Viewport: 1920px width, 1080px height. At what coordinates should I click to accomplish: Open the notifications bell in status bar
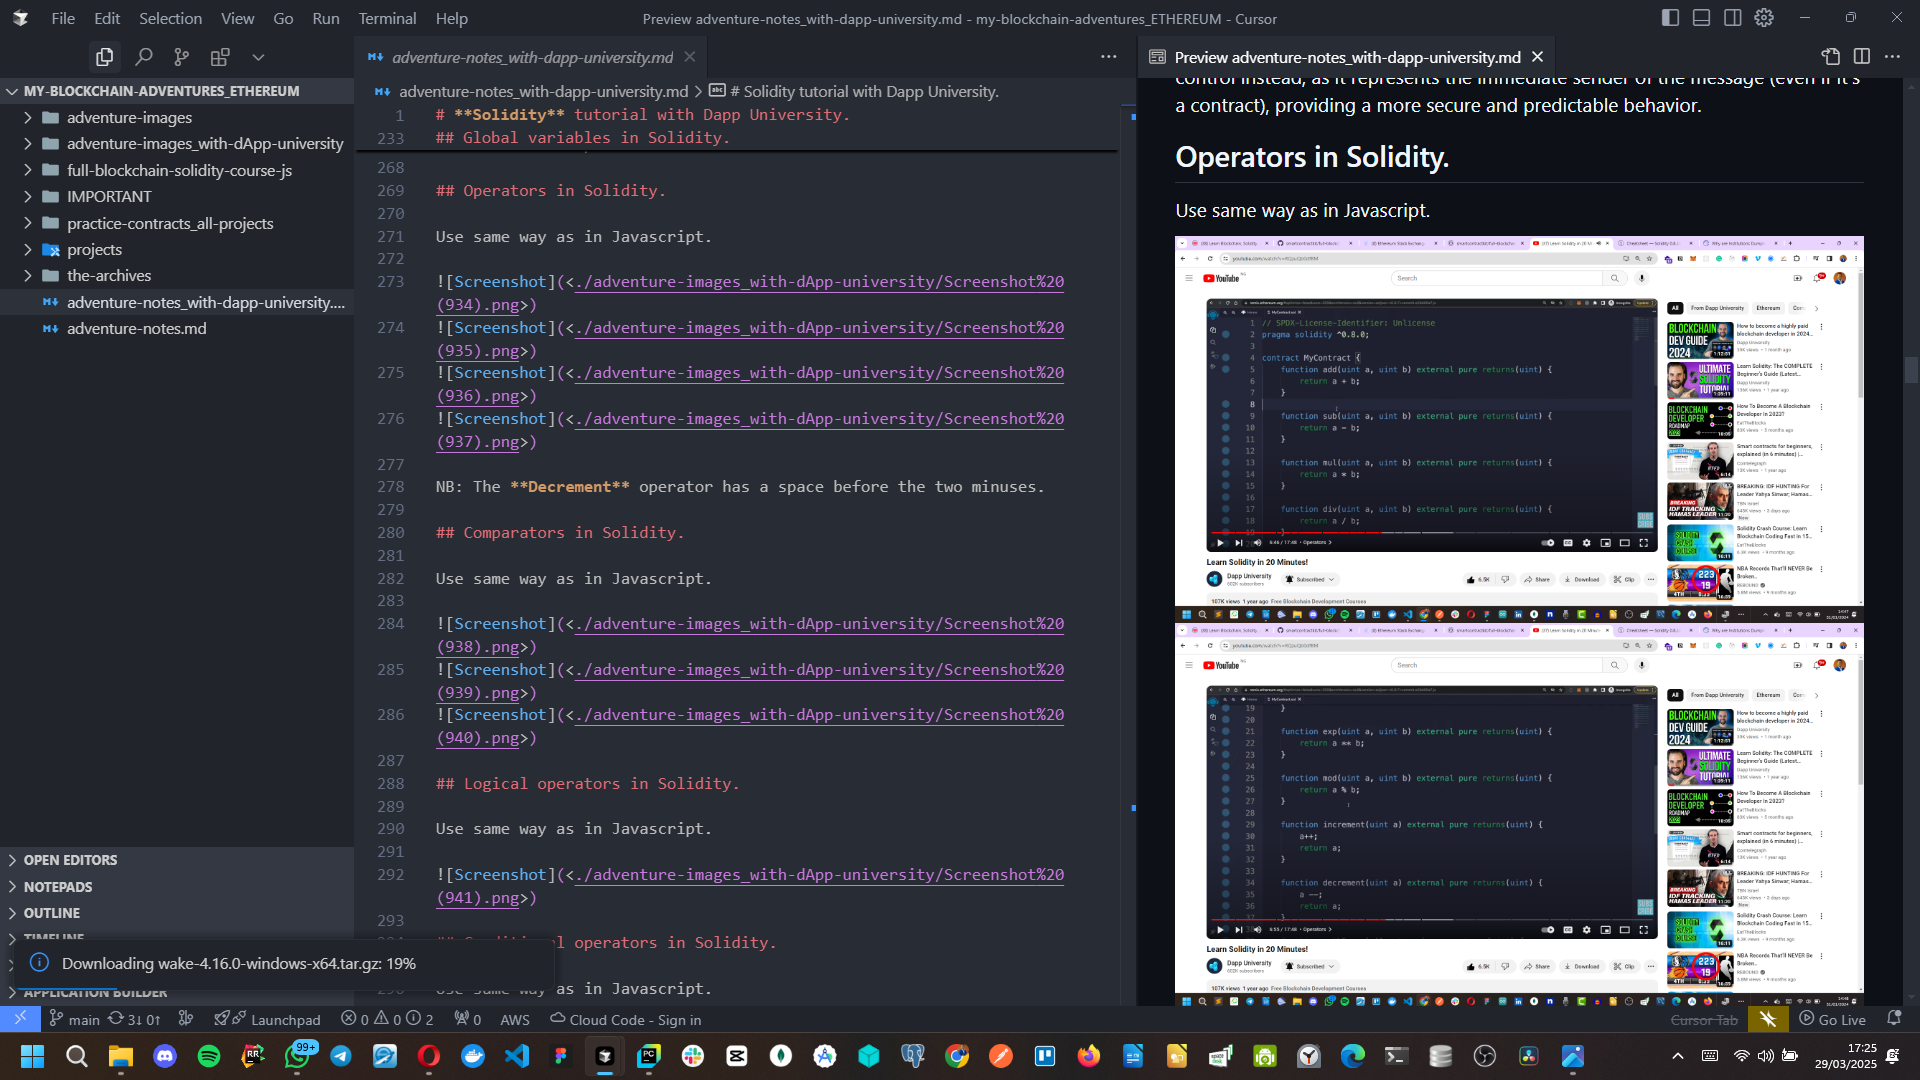coord(1893,1019)
